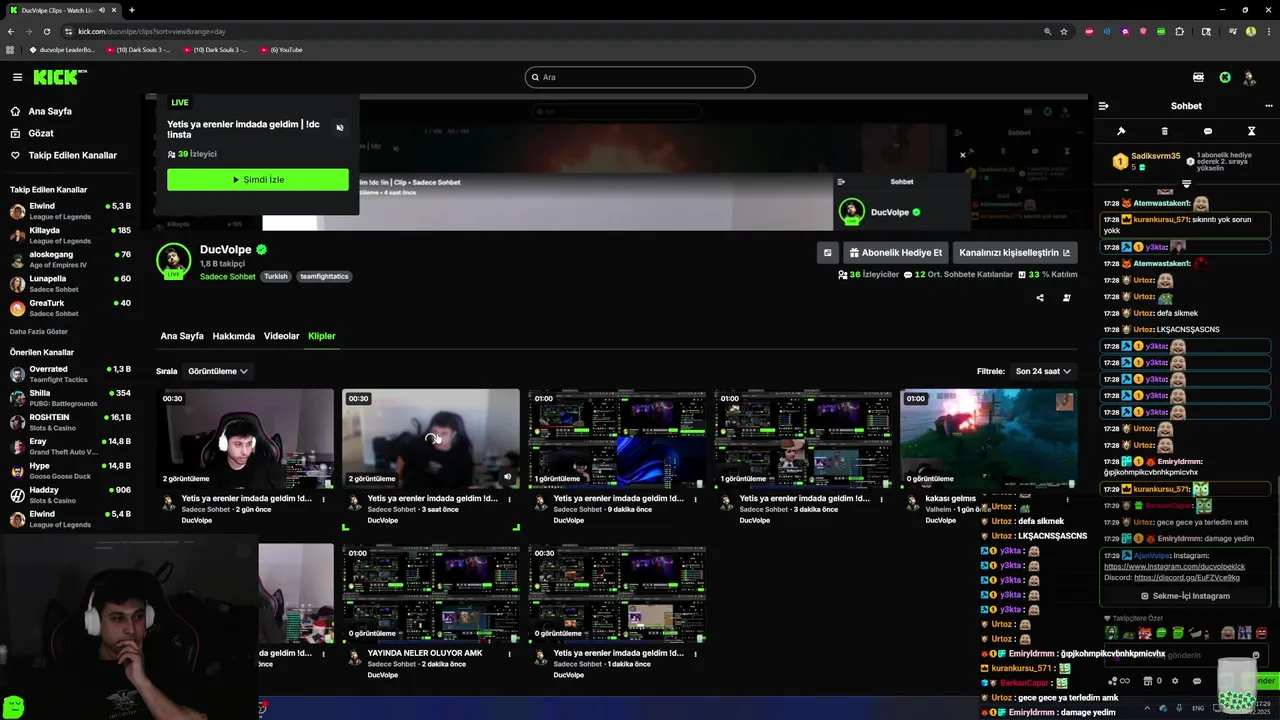Click the teamfighttactics tag

(x=325, y=276)
